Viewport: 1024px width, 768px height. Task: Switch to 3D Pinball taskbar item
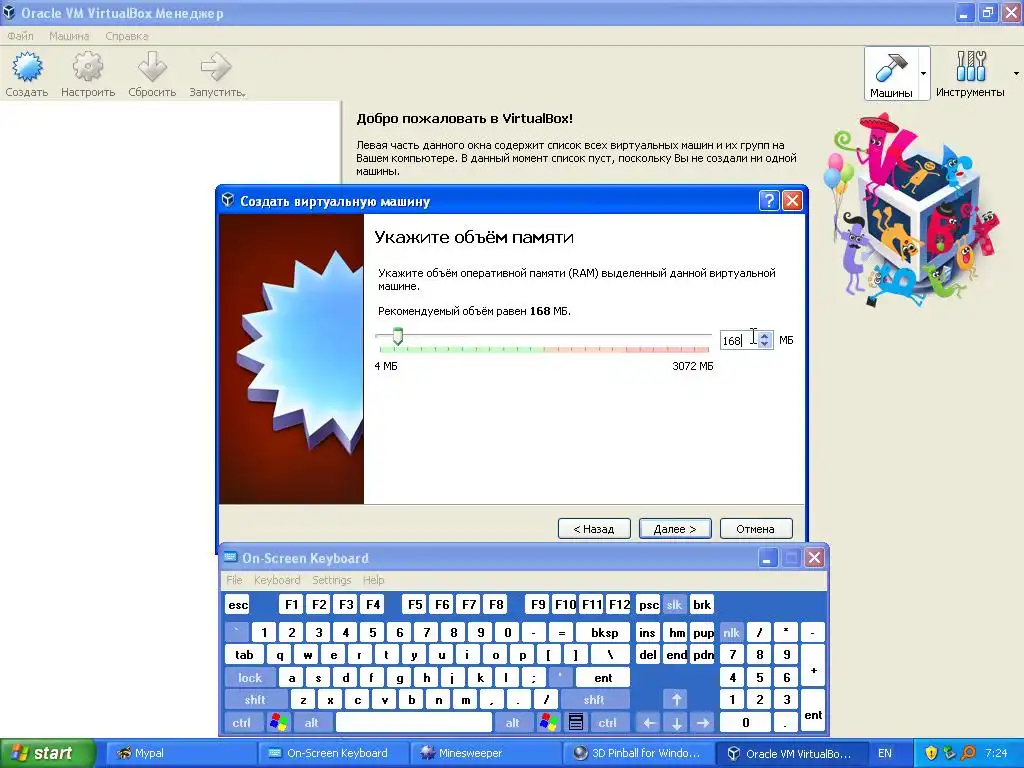click(637, 754)
